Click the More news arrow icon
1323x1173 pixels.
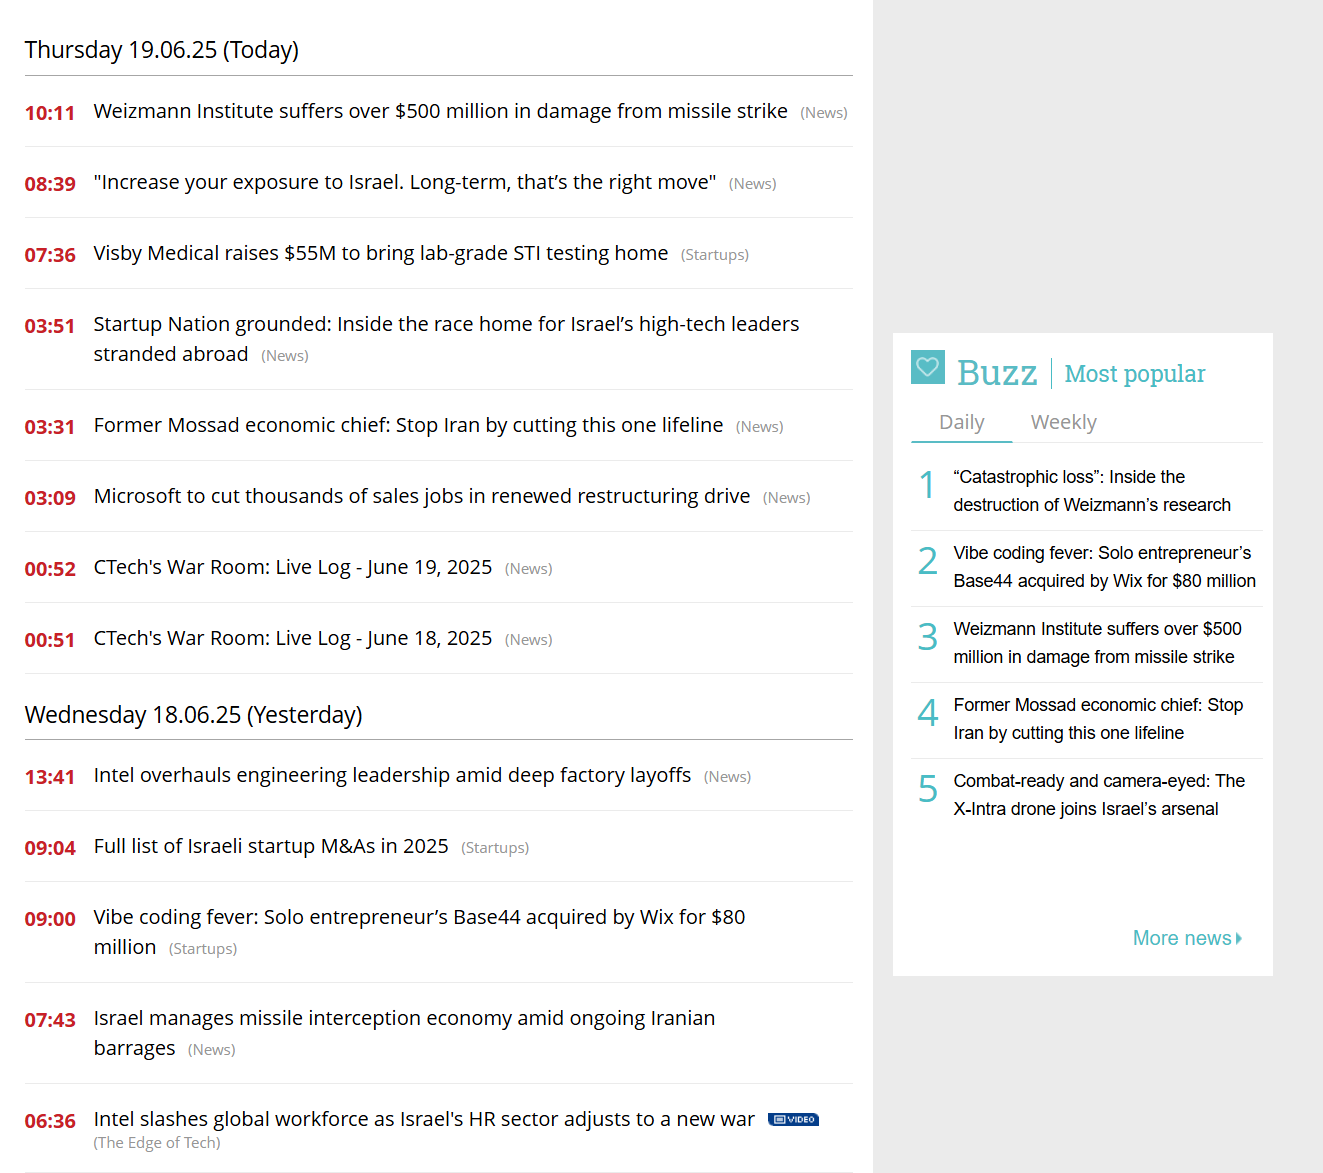[1239, 938]
